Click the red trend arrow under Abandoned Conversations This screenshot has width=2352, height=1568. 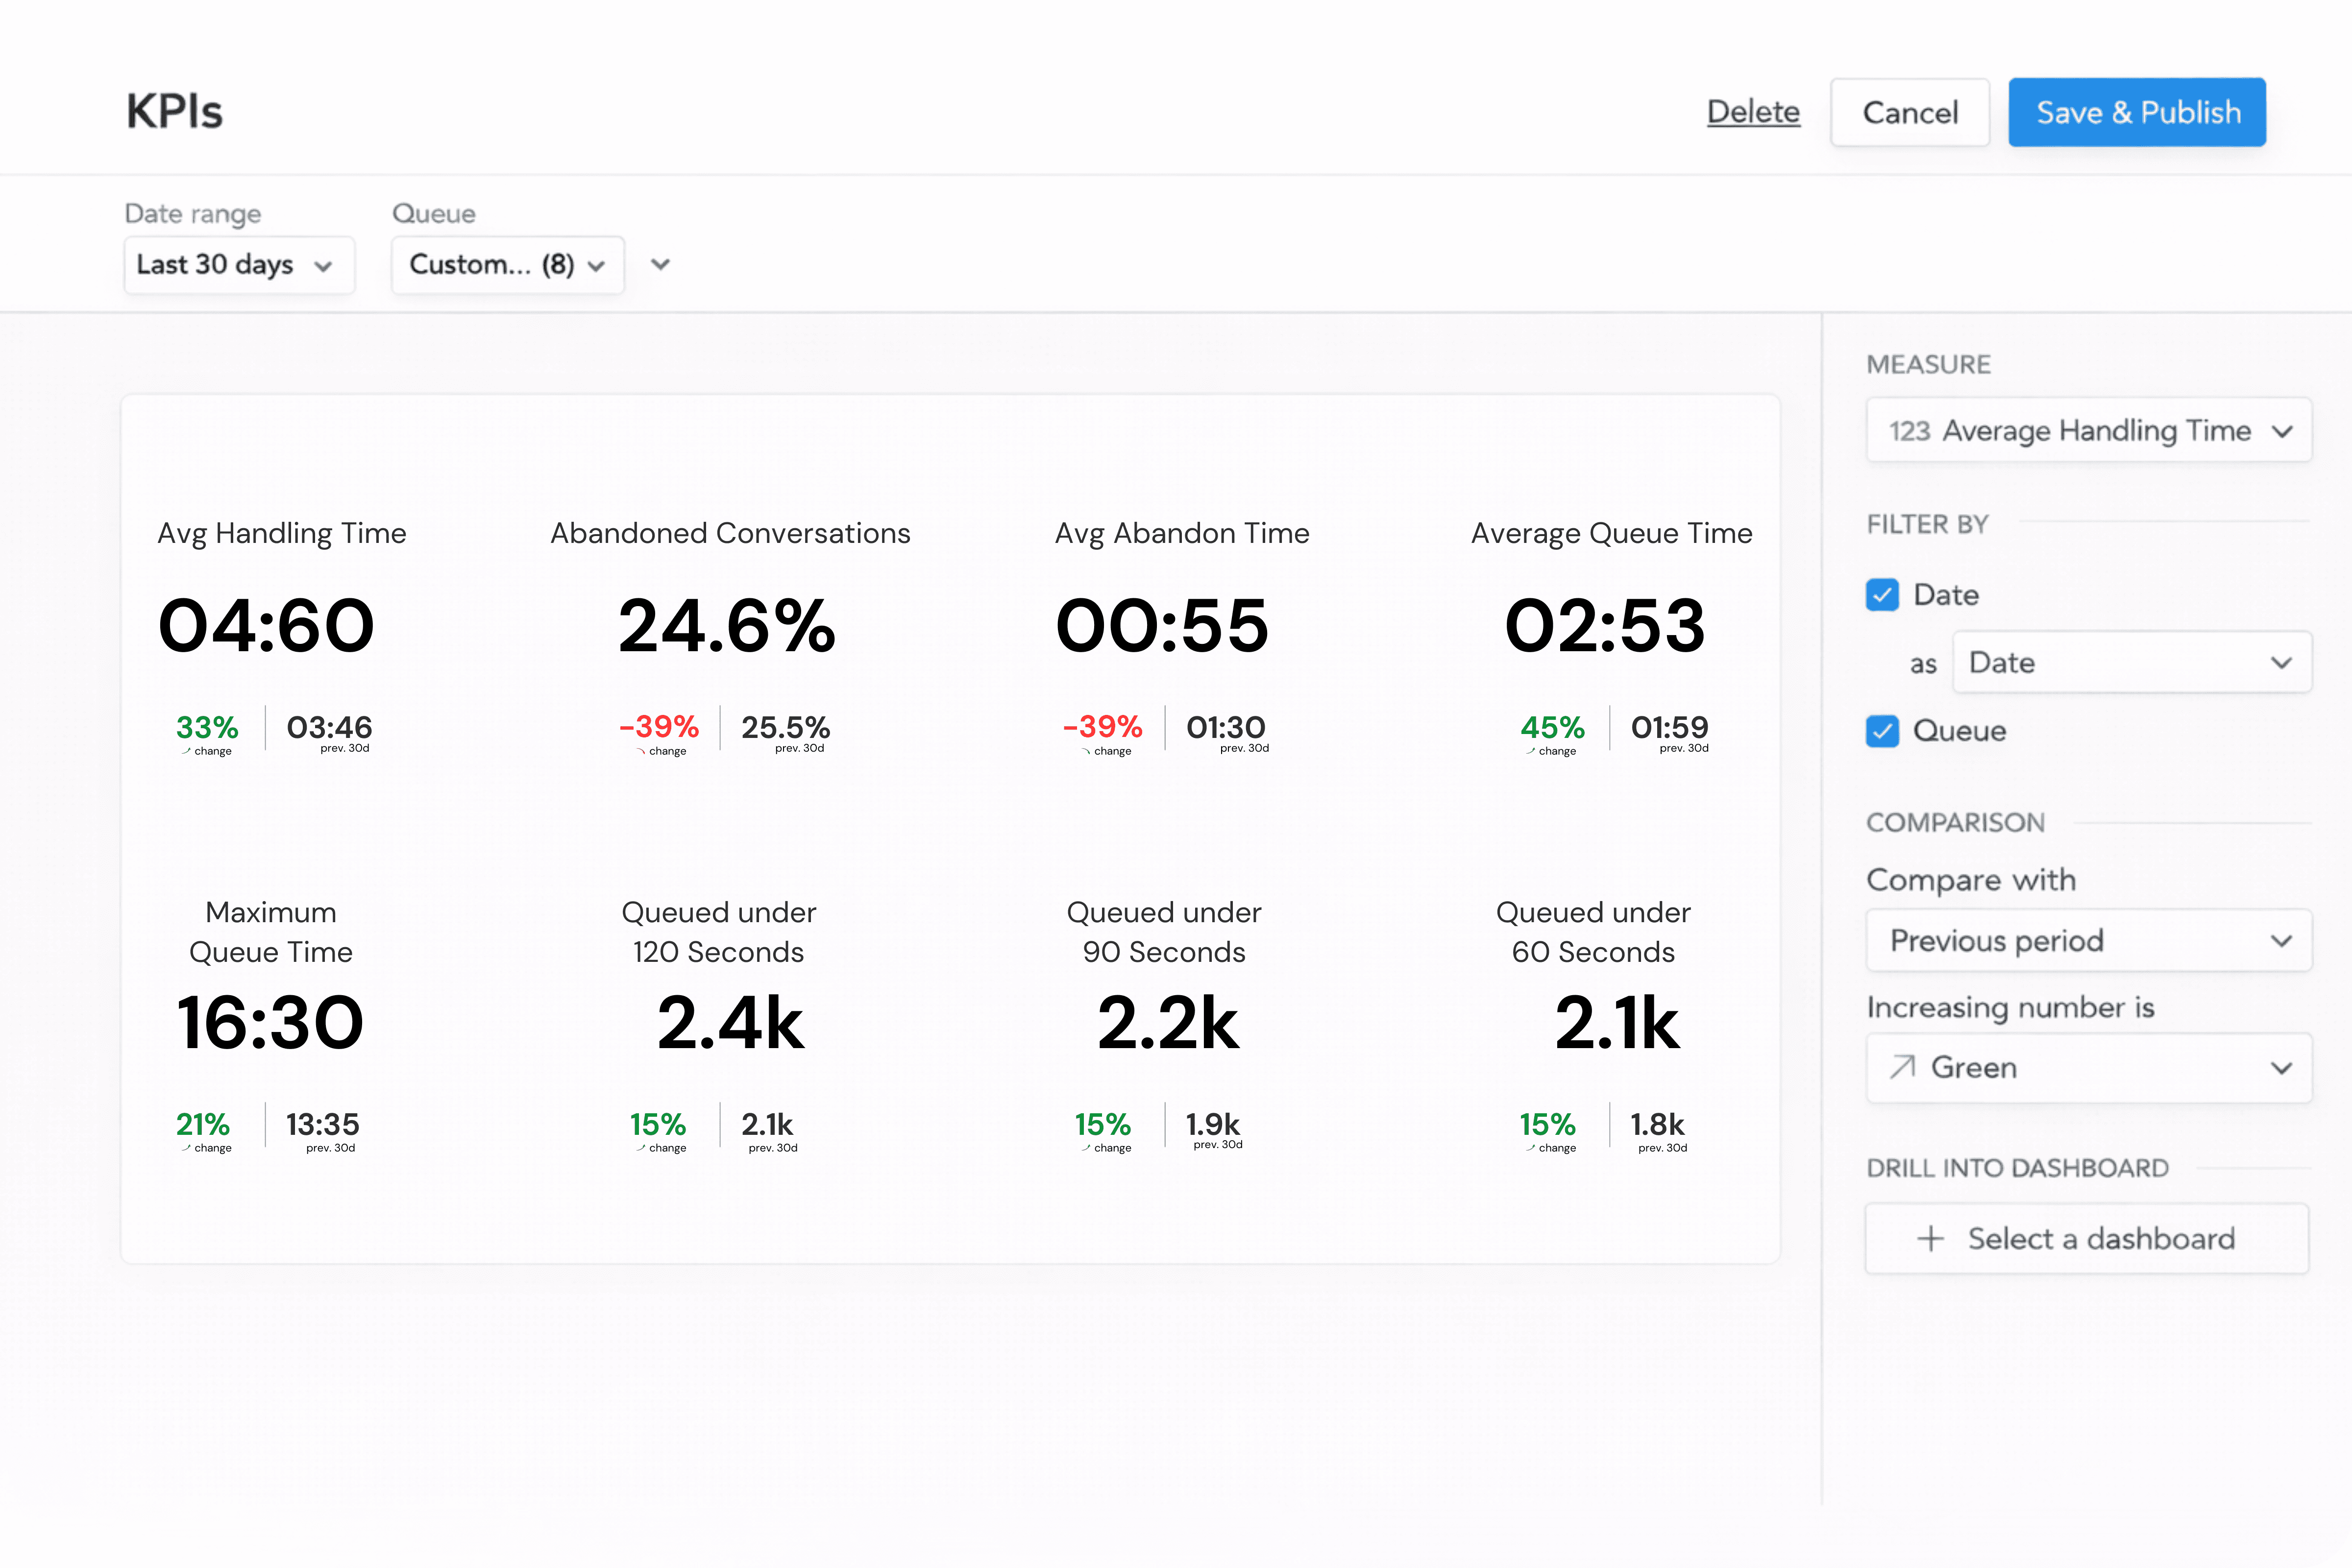(640, 751)
